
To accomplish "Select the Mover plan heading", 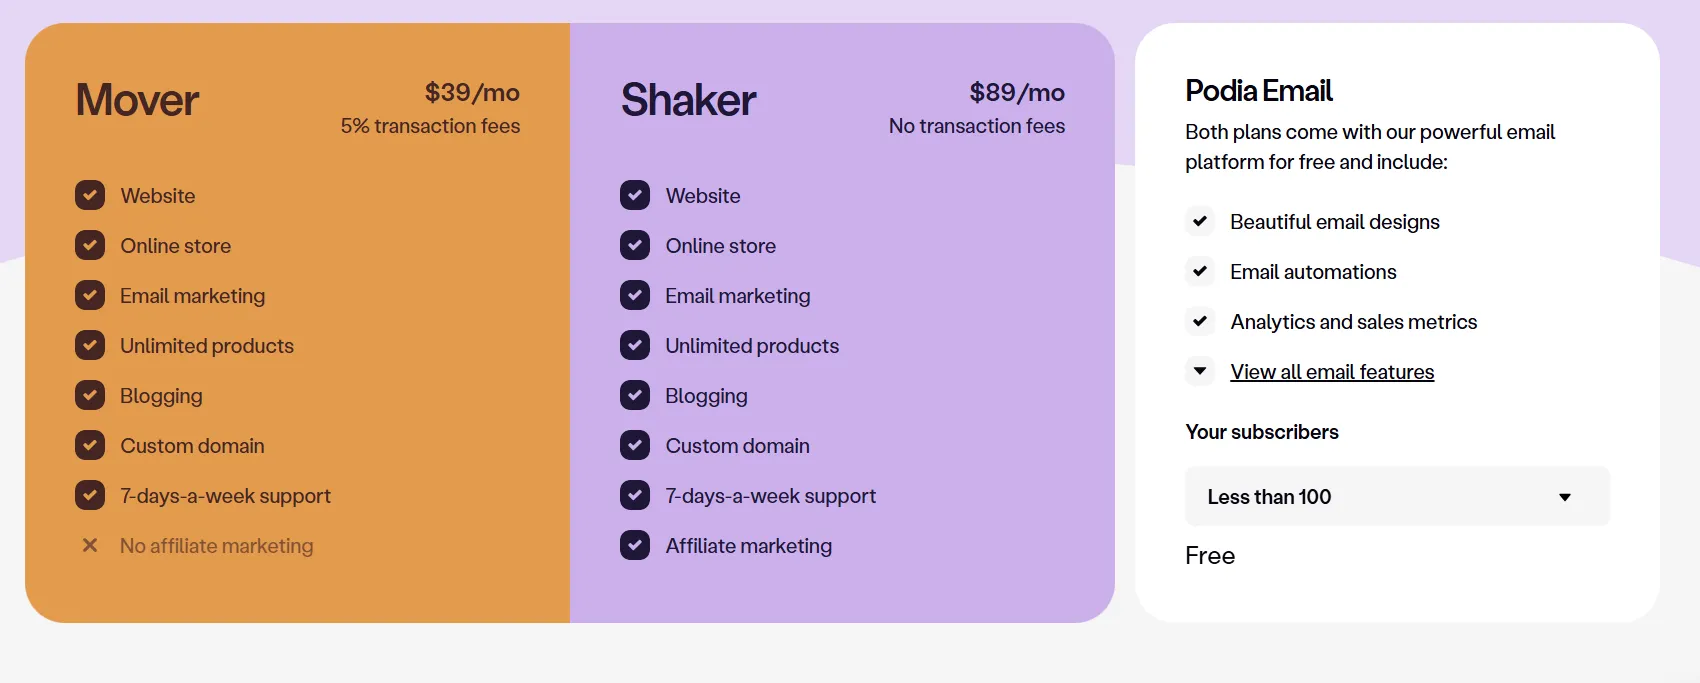I will point(138,100).
